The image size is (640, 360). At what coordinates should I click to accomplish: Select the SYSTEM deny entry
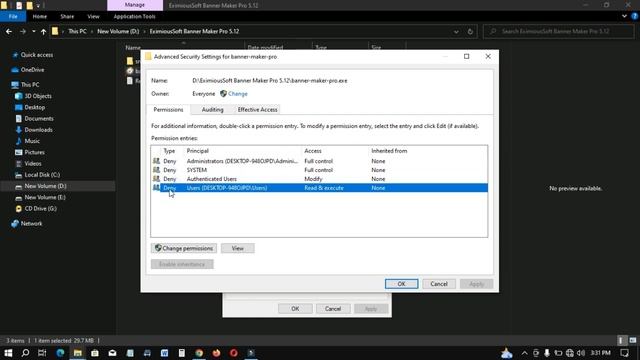tap(319, 170)
